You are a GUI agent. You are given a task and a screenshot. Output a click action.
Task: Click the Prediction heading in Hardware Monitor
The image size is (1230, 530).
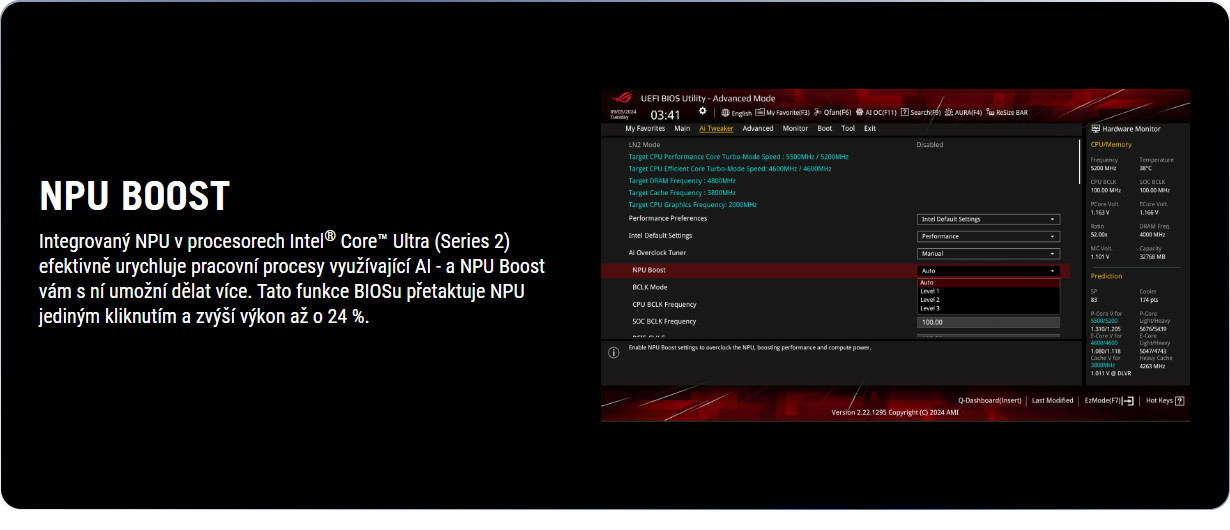coord(1107,276)
